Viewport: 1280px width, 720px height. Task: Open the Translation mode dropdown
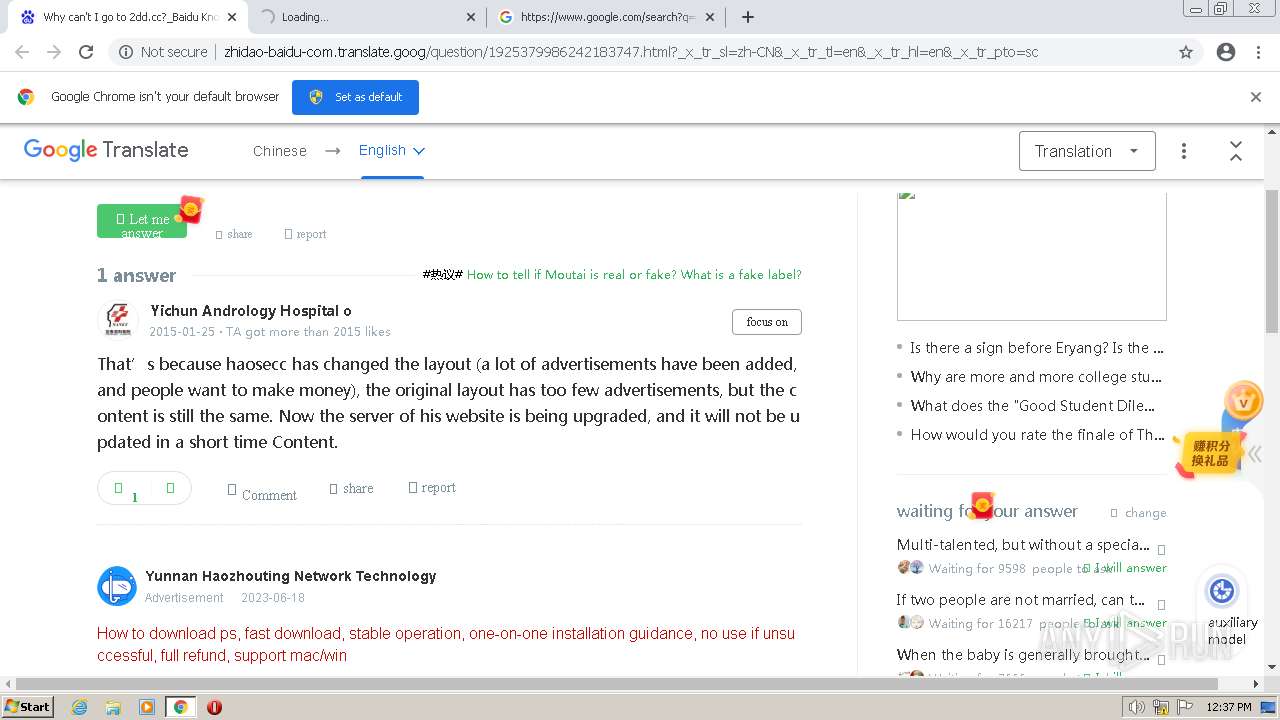[x=1087, y=151]
